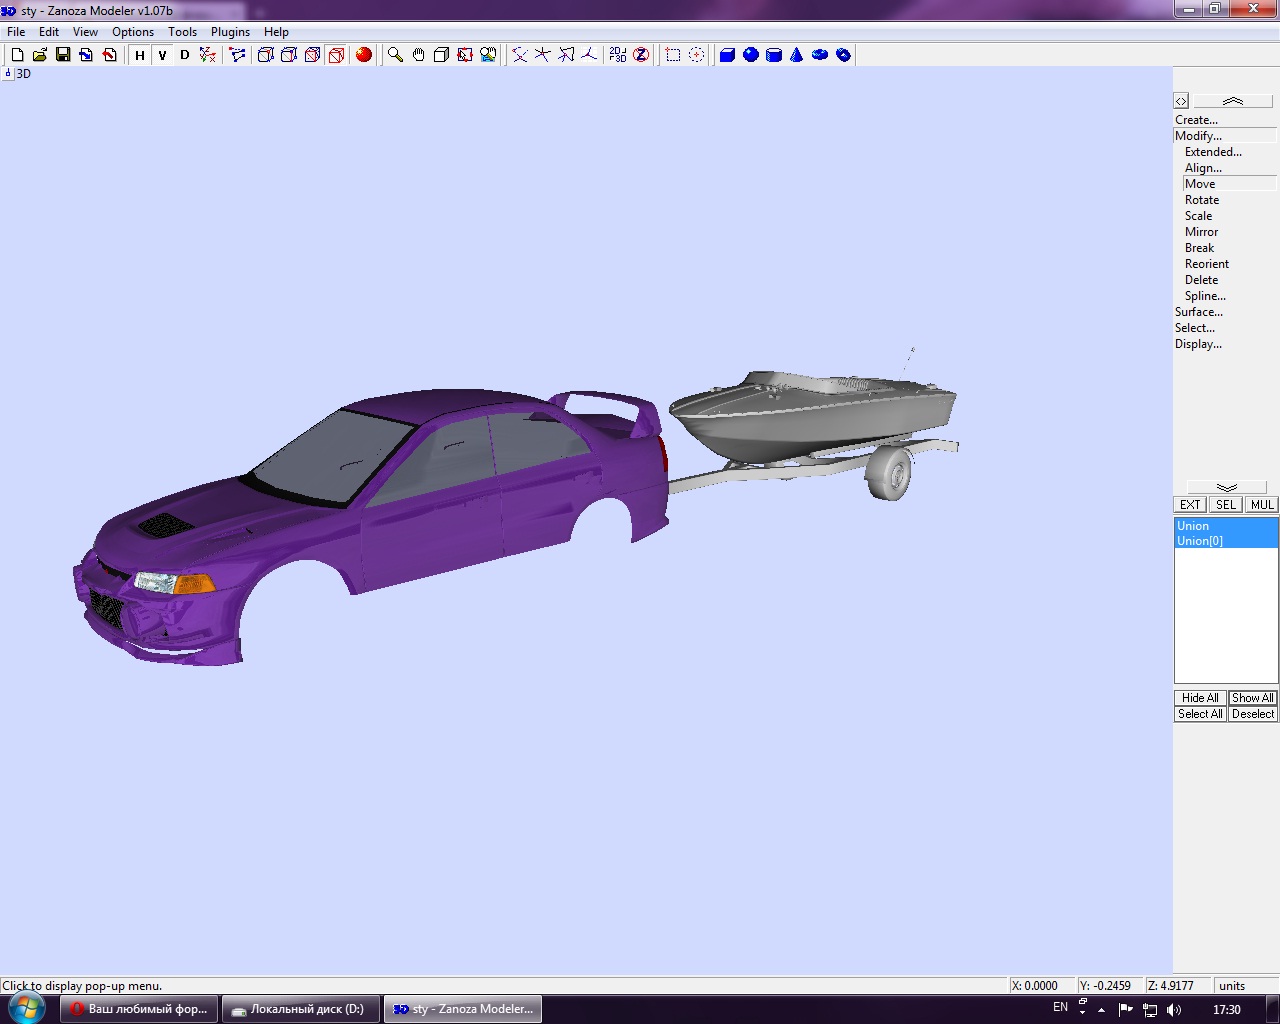This screenshot has height=1024, width=1280.
Task: Collapse the Modify... command group
Action: pos(1198,136)
